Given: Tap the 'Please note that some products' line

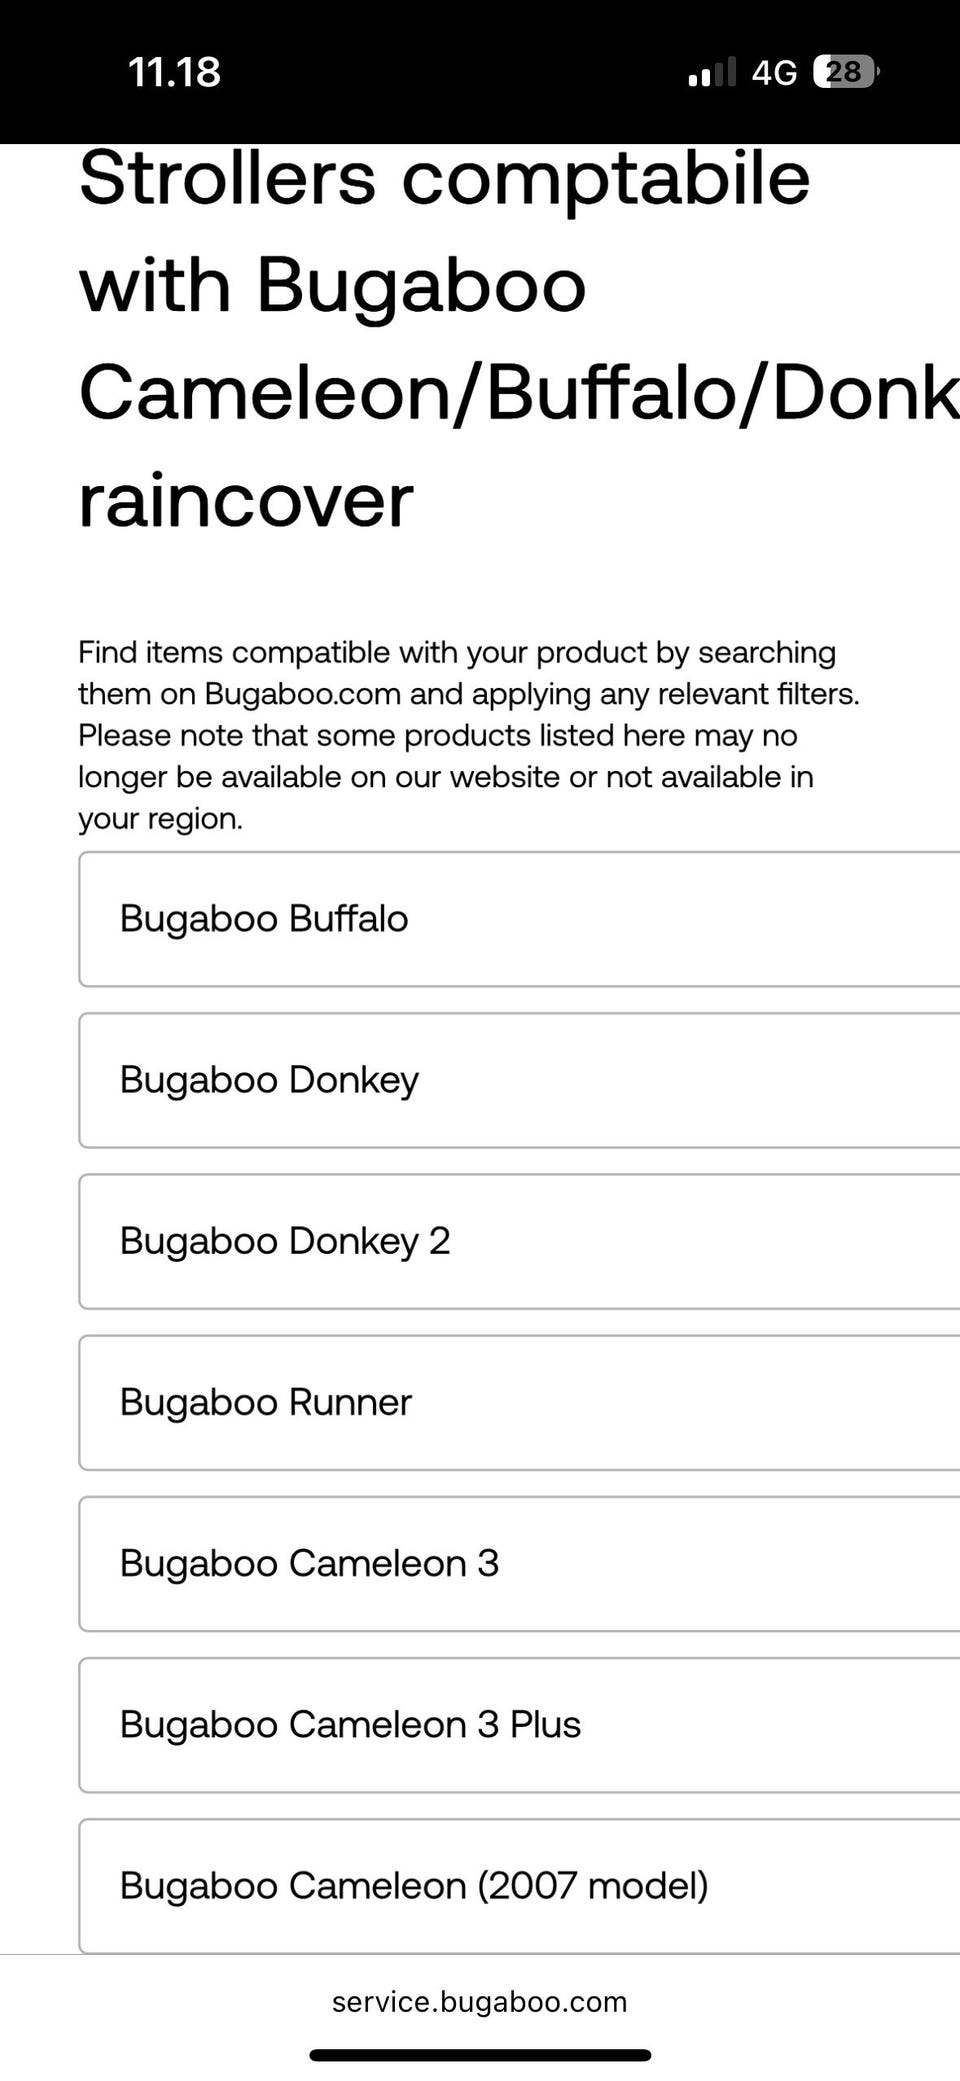Looking at the screenshot, I should pyautogui.click(x=437, y=736).
